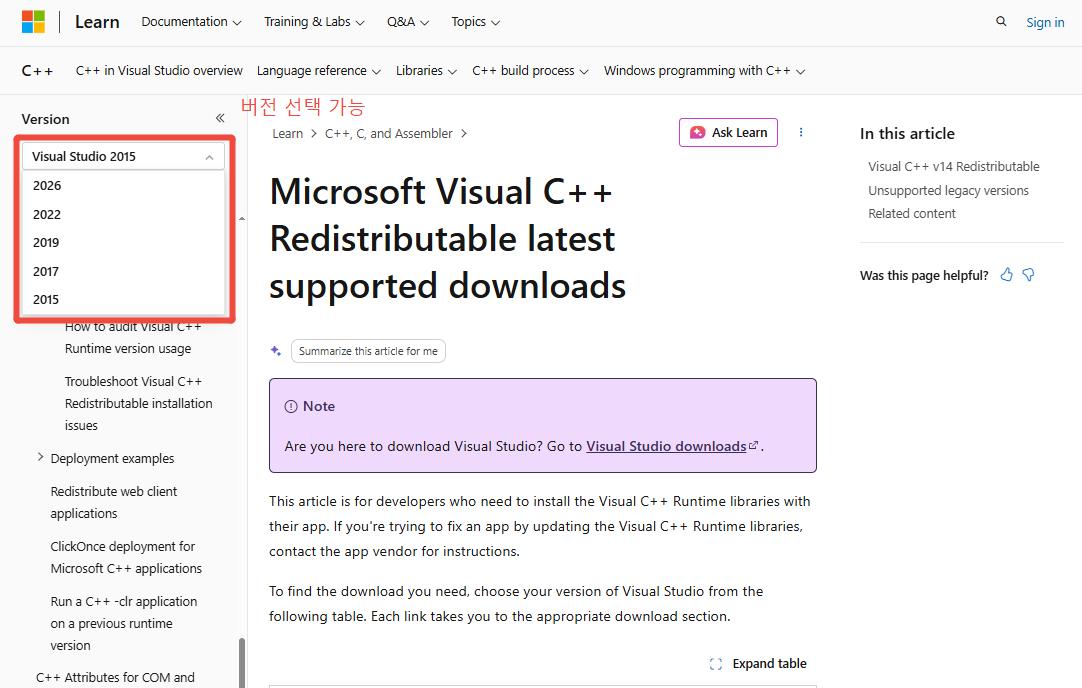Image resolution: width=1082 pixels, height=688 pixels.
Task: Click the Expand table button
Action: point(758,663)
